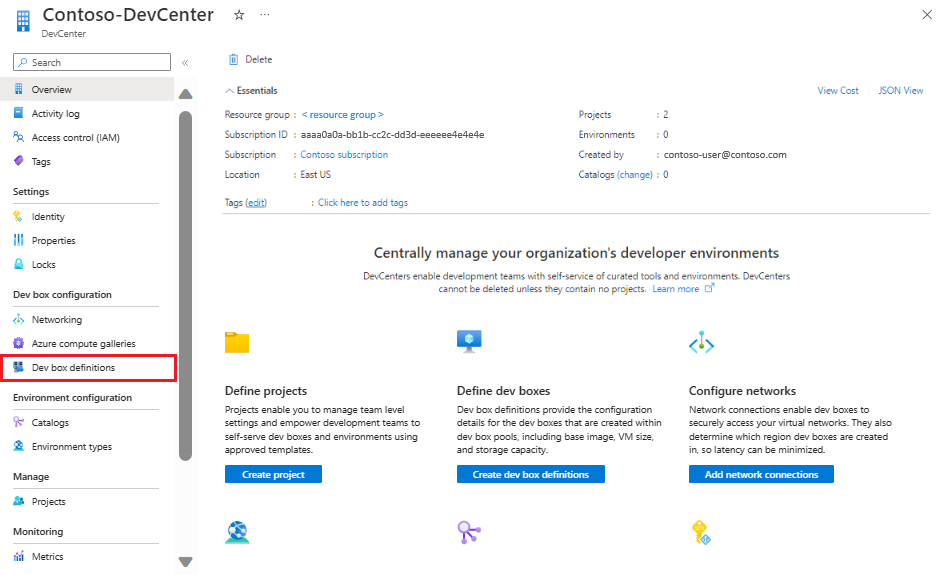
Task: Open Dev box definitions menu item
Action: tap(88, 368)
